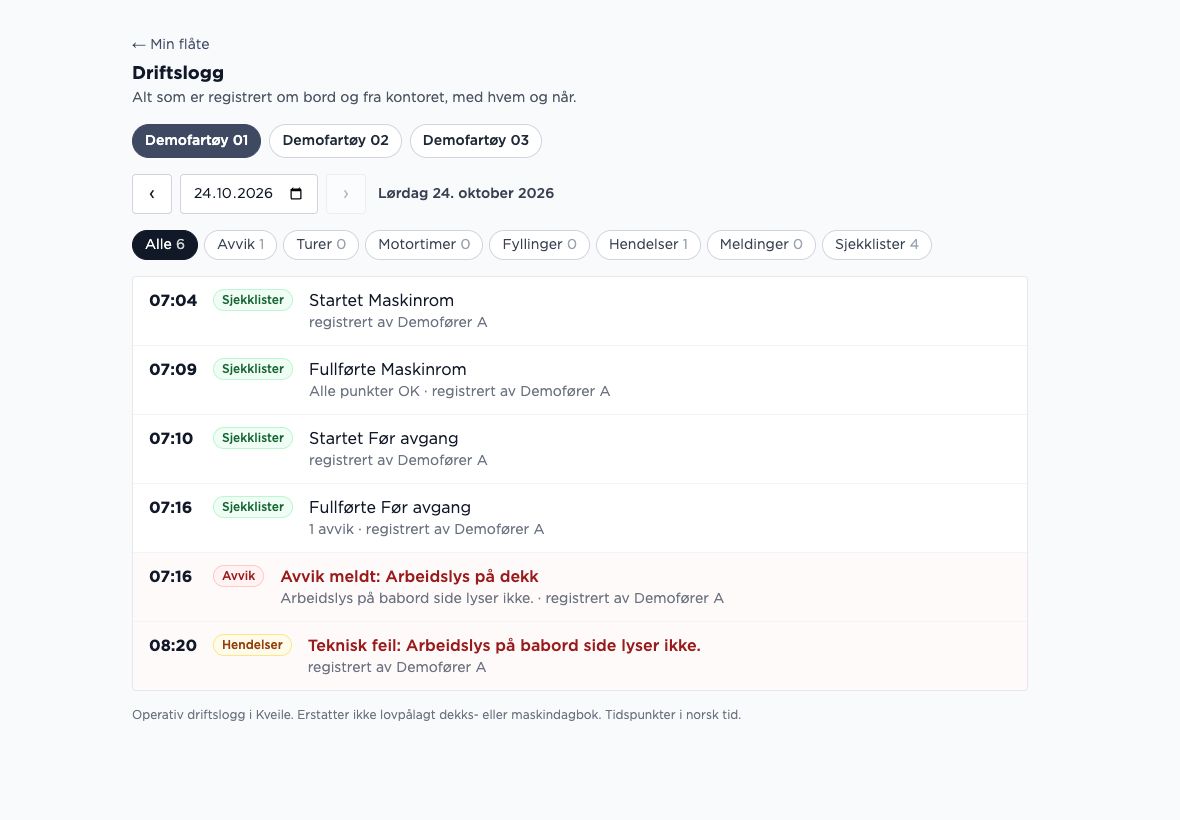This screenshot has width=1180, height=820.
Task: Open the Avvik meldt: Arbeidslys på dekk entry
Action: coord(579,588)
